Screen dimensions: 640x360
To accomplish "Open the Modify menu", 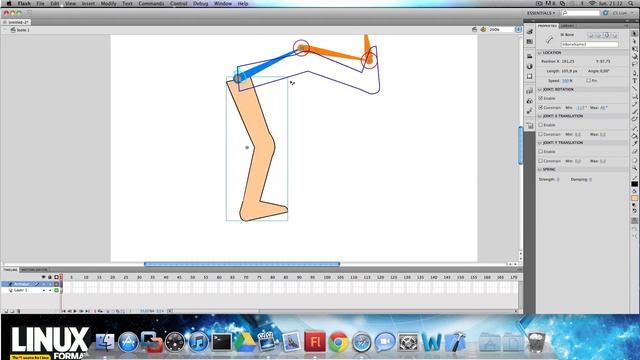I will [108, 3].
